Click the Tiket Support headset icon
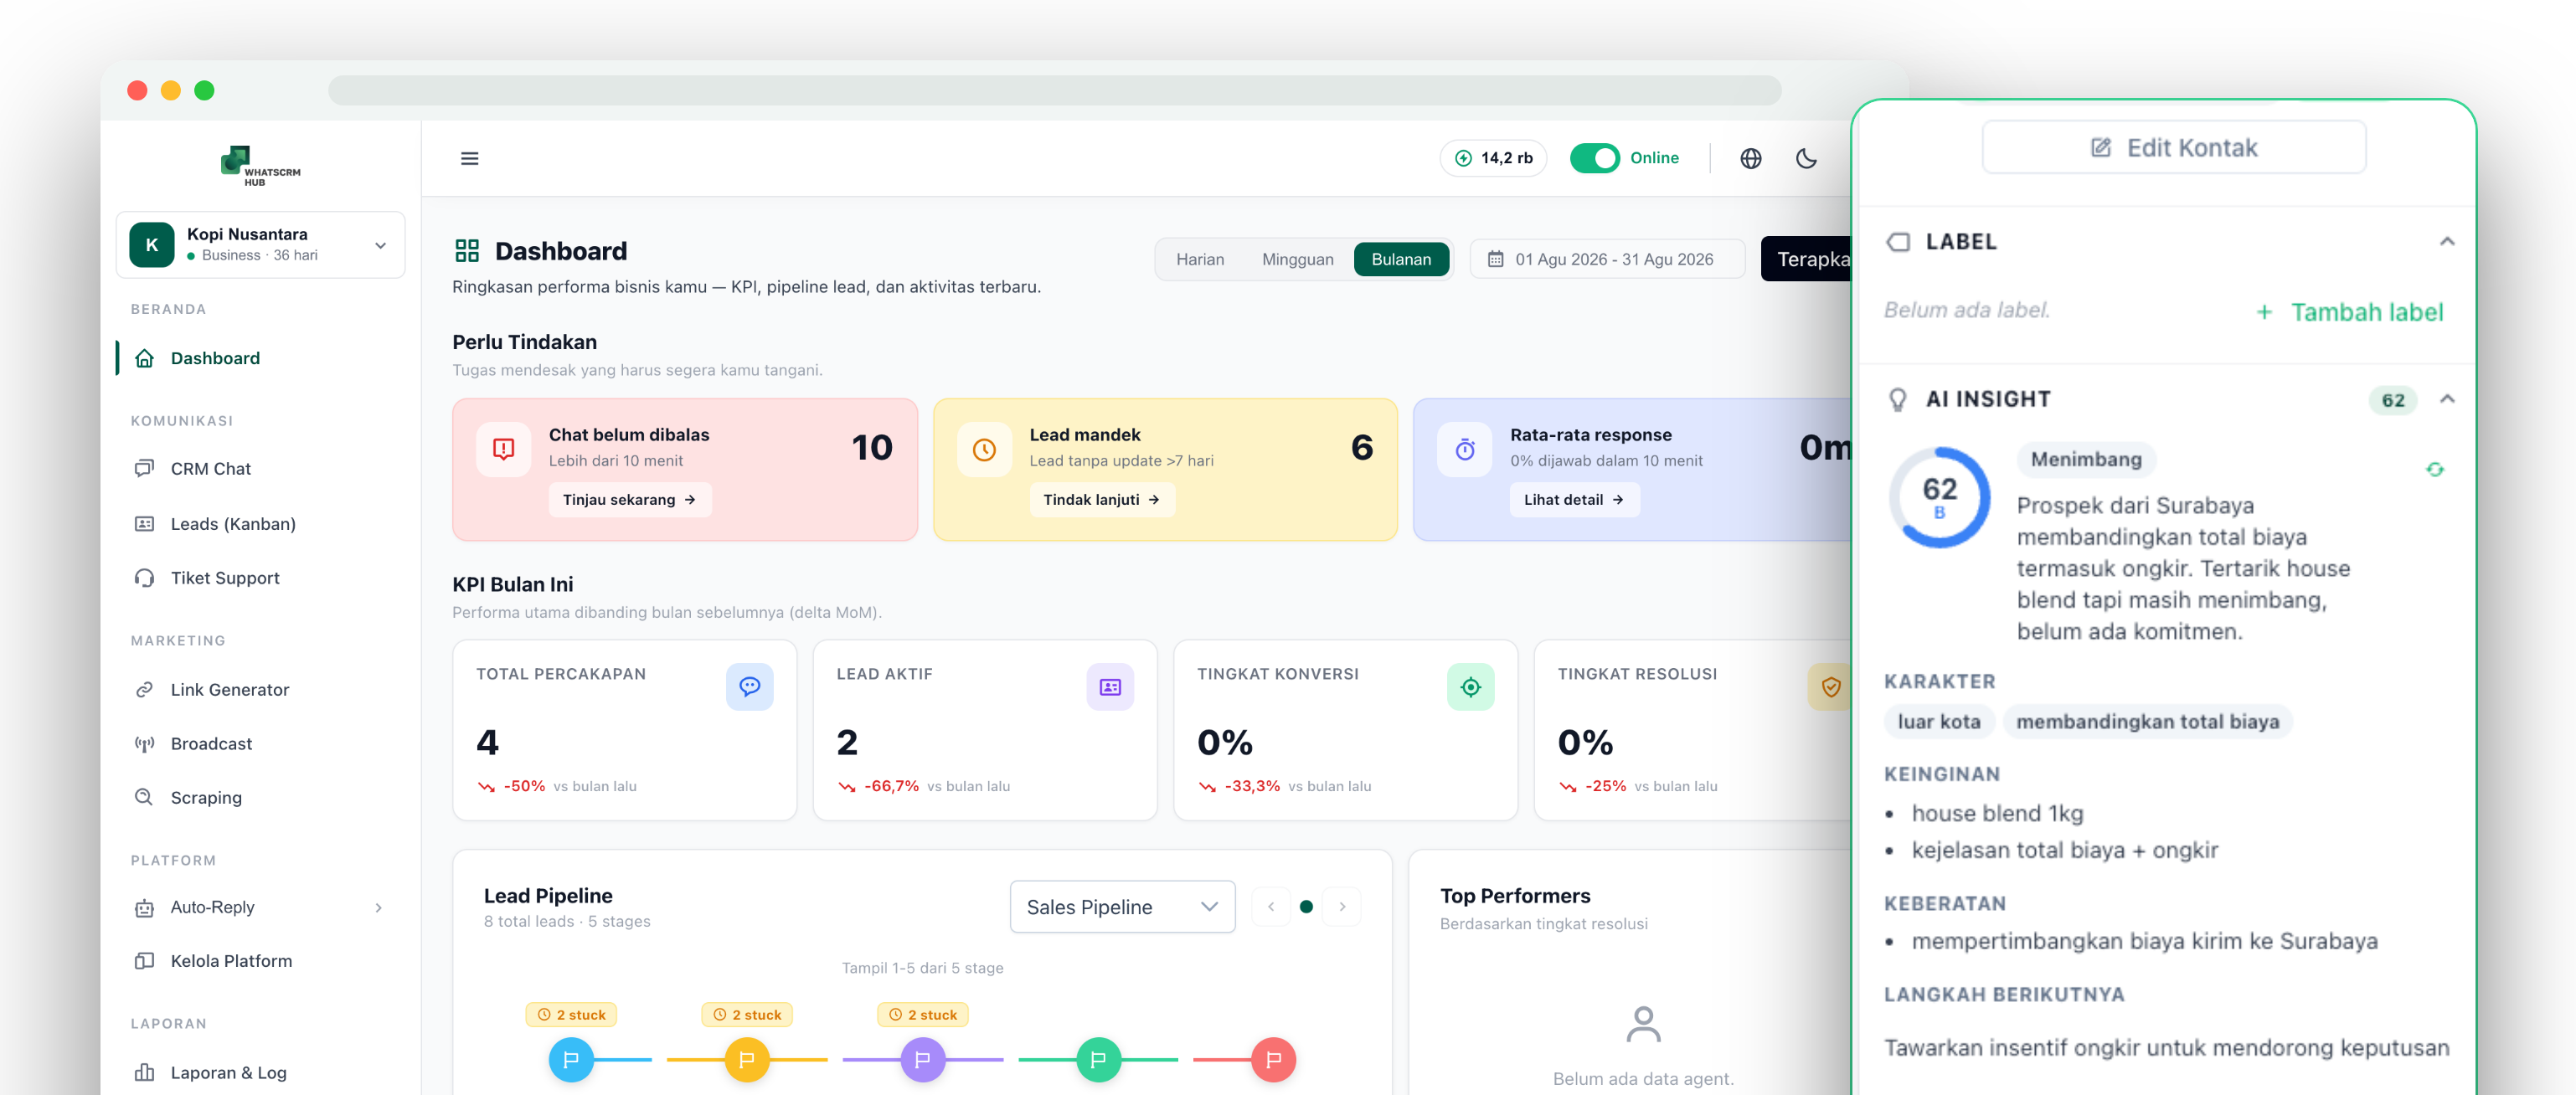The height and width of the screenshot is (1095, 2576). pos(144,577)
